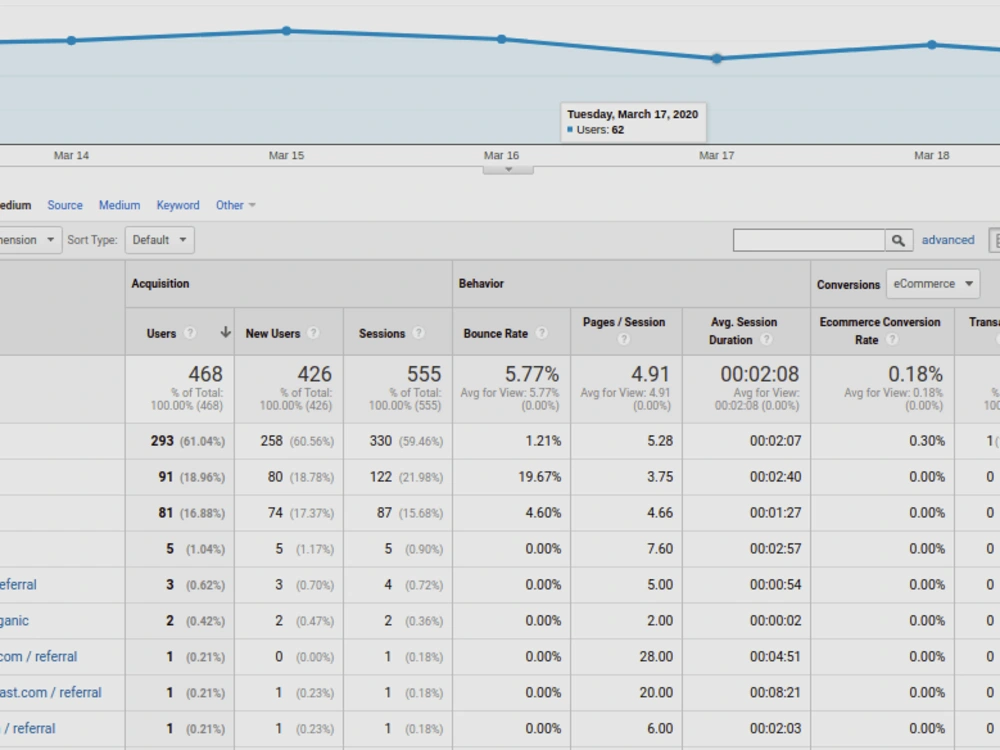Click the 5.77% total bounce rate

pos(532,374)
